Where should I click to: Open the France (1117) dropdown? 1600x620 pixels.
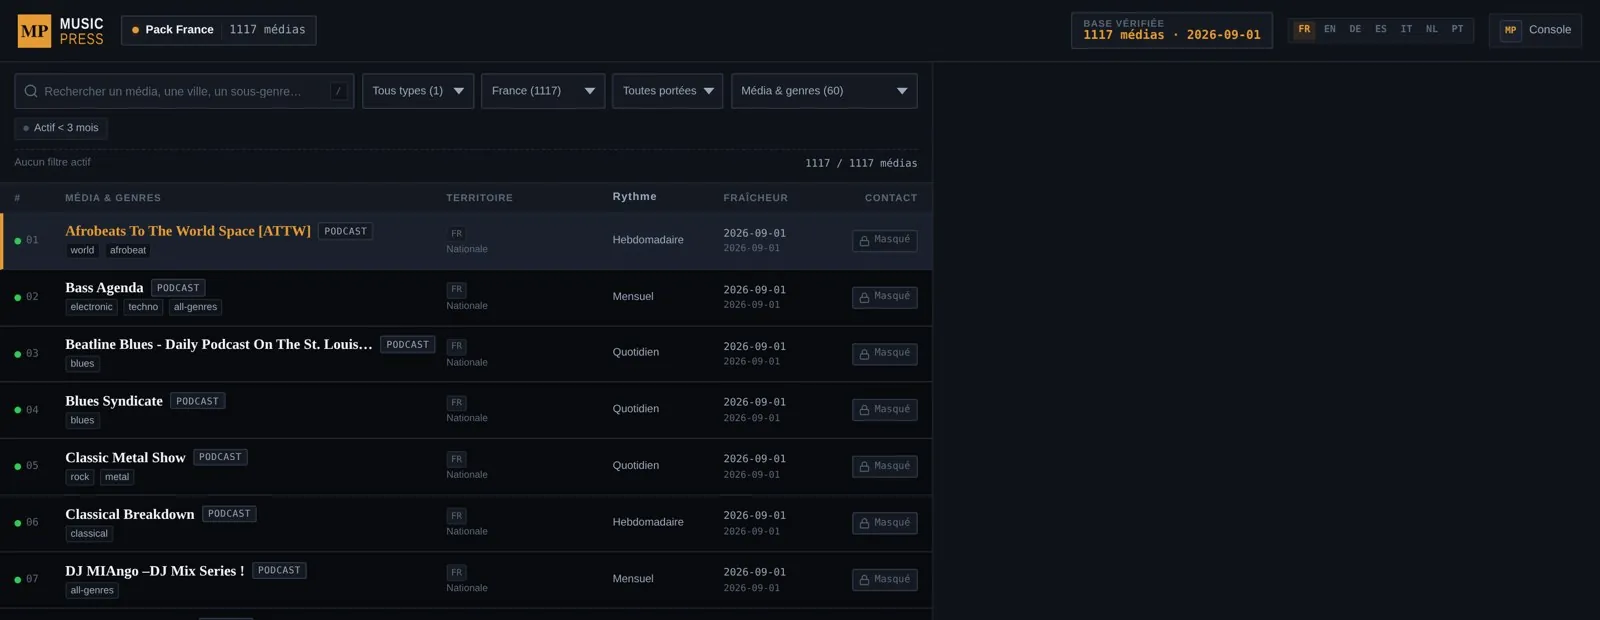(x=543, y=91)
